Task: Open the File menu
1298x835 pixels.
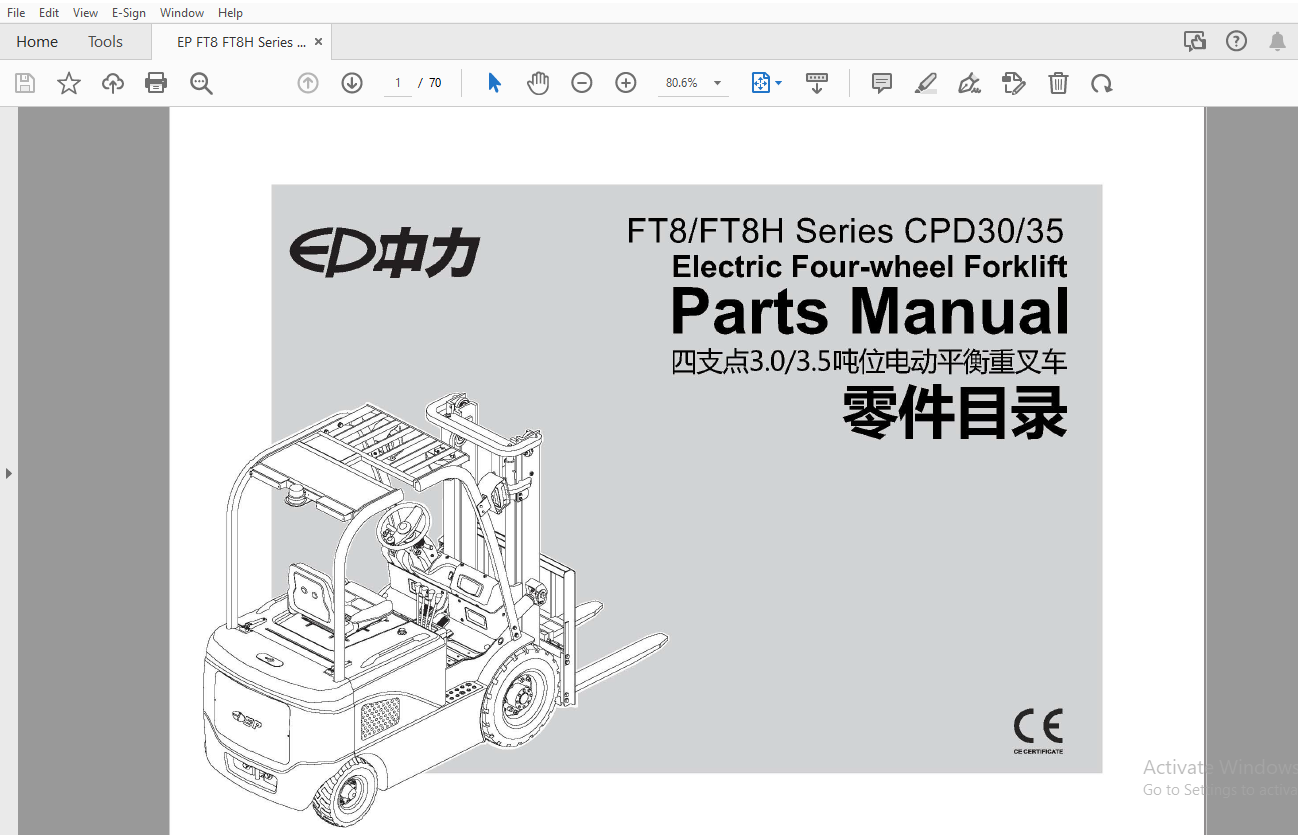Action: (x=16, y=13)
